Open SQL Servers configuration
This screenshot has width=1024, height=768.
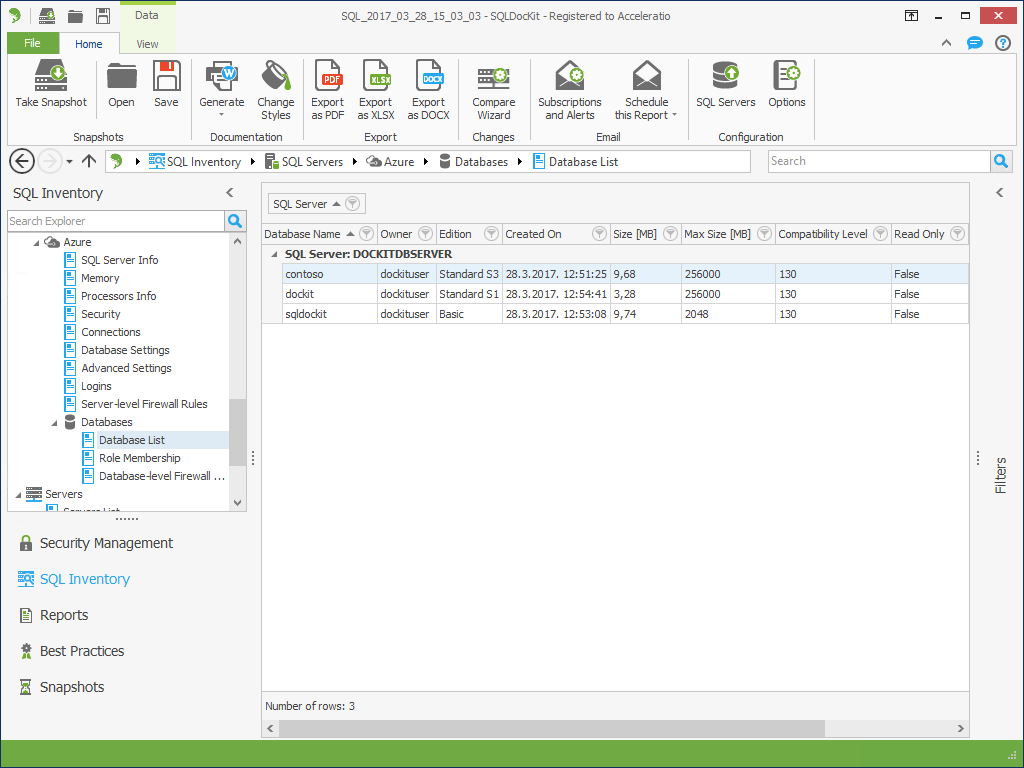coord(726,84)
